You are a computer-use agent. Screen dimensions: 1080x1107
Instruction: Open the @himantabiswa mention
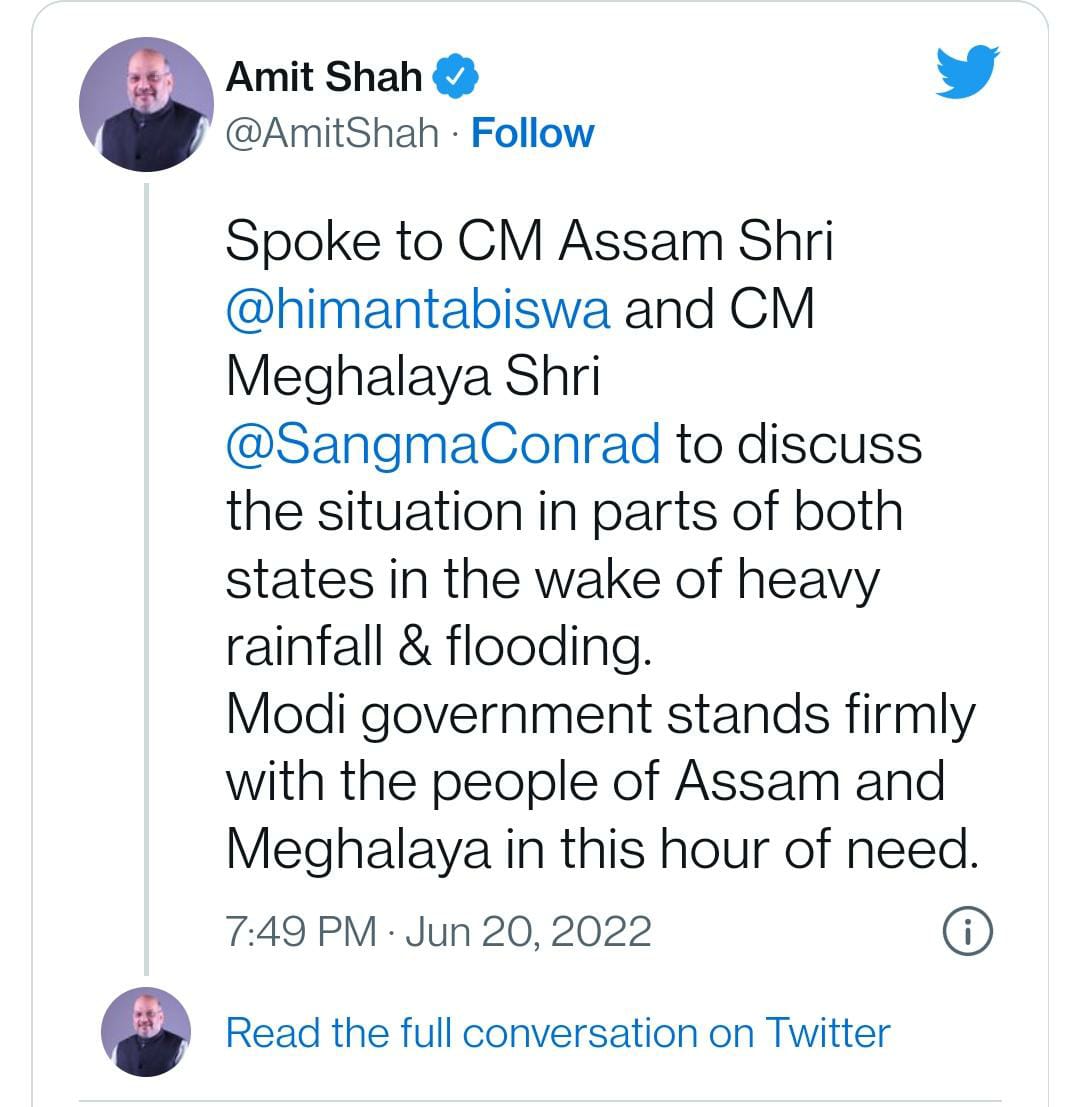(417, 309)
